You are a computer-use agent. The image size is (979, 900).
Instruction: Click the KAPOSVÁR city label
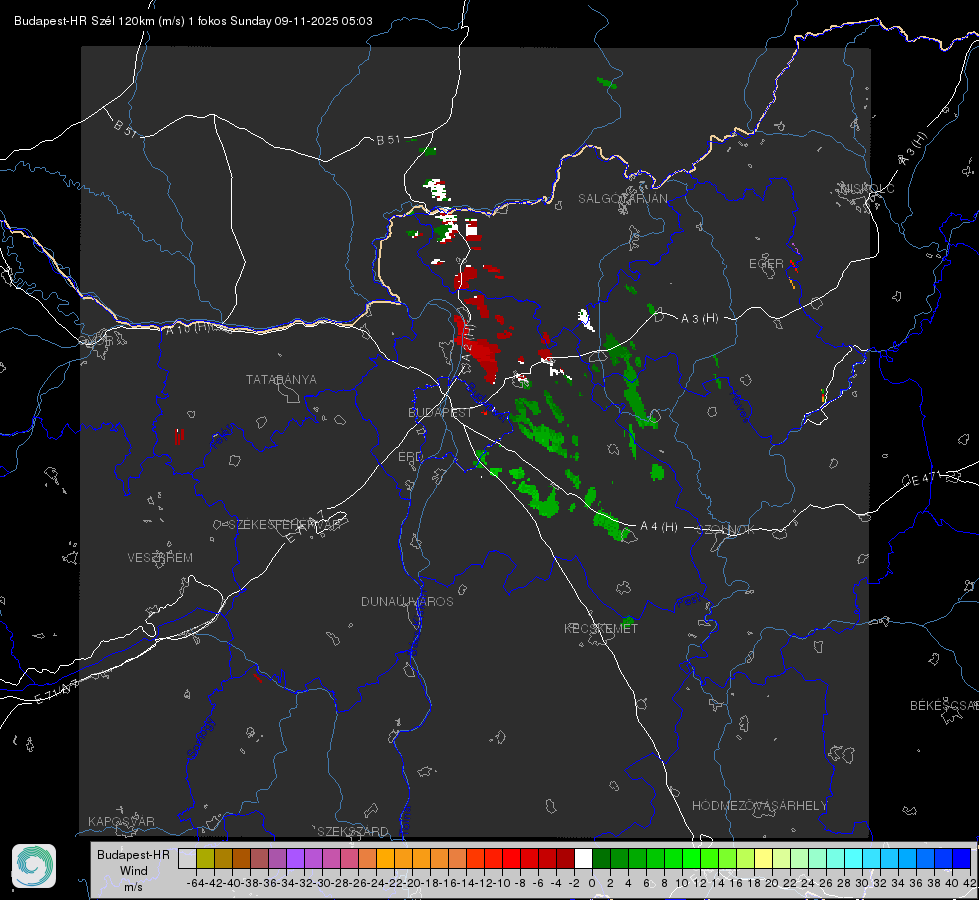pos(121,821)
